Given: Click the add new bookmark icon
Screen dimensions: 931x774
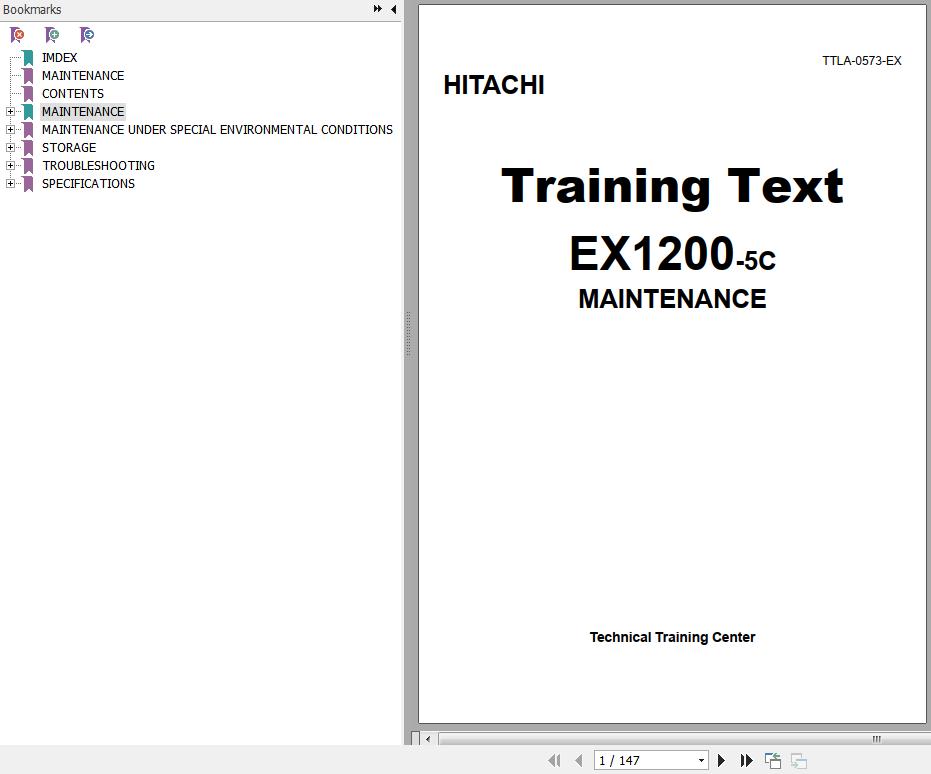Looking at the screenshot, I should 52,36.
